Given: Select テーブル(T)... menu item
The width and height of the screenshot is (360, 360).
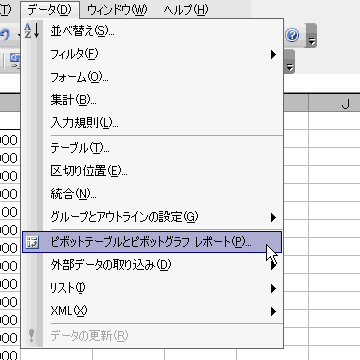Looking at the screenshot, I should tap(153, 148).
